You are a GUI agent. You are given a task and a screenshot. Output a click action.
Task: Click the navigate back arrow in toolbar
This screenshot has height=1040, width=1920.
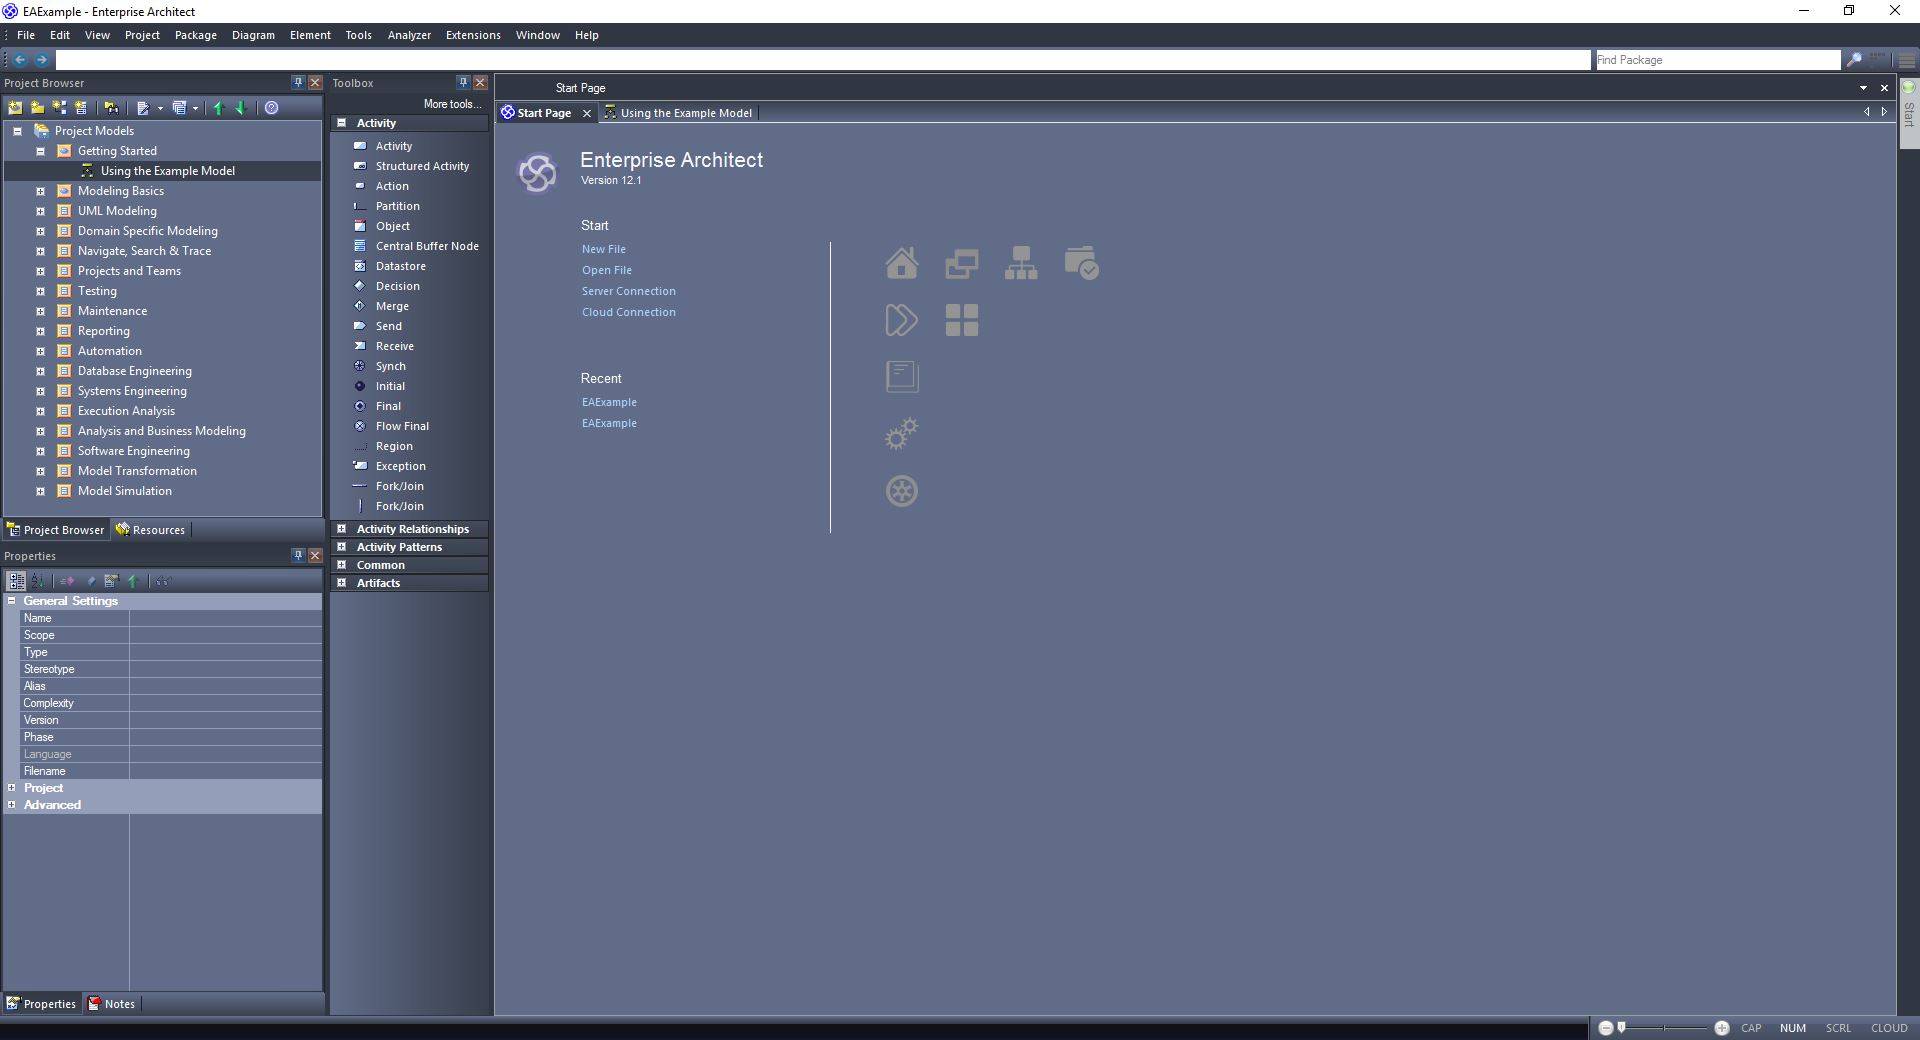click(19, 60)
